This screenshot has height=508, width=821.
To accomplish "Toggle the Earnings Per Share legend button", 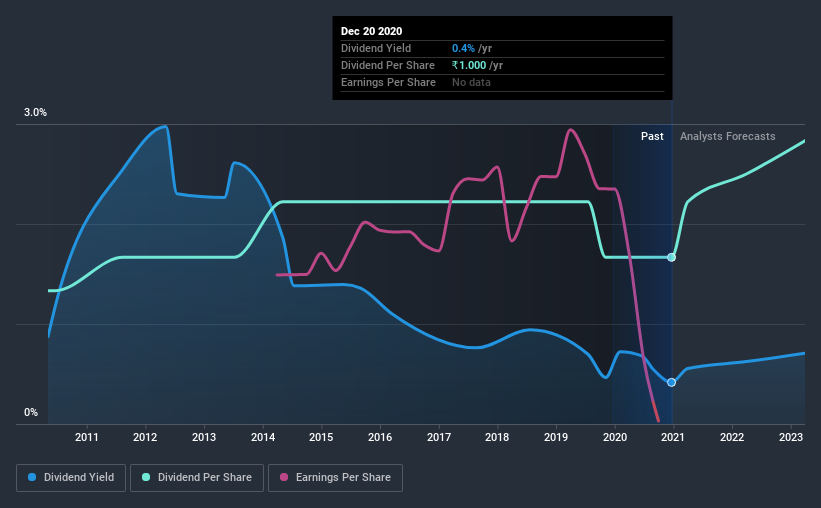I will point(336,478).
